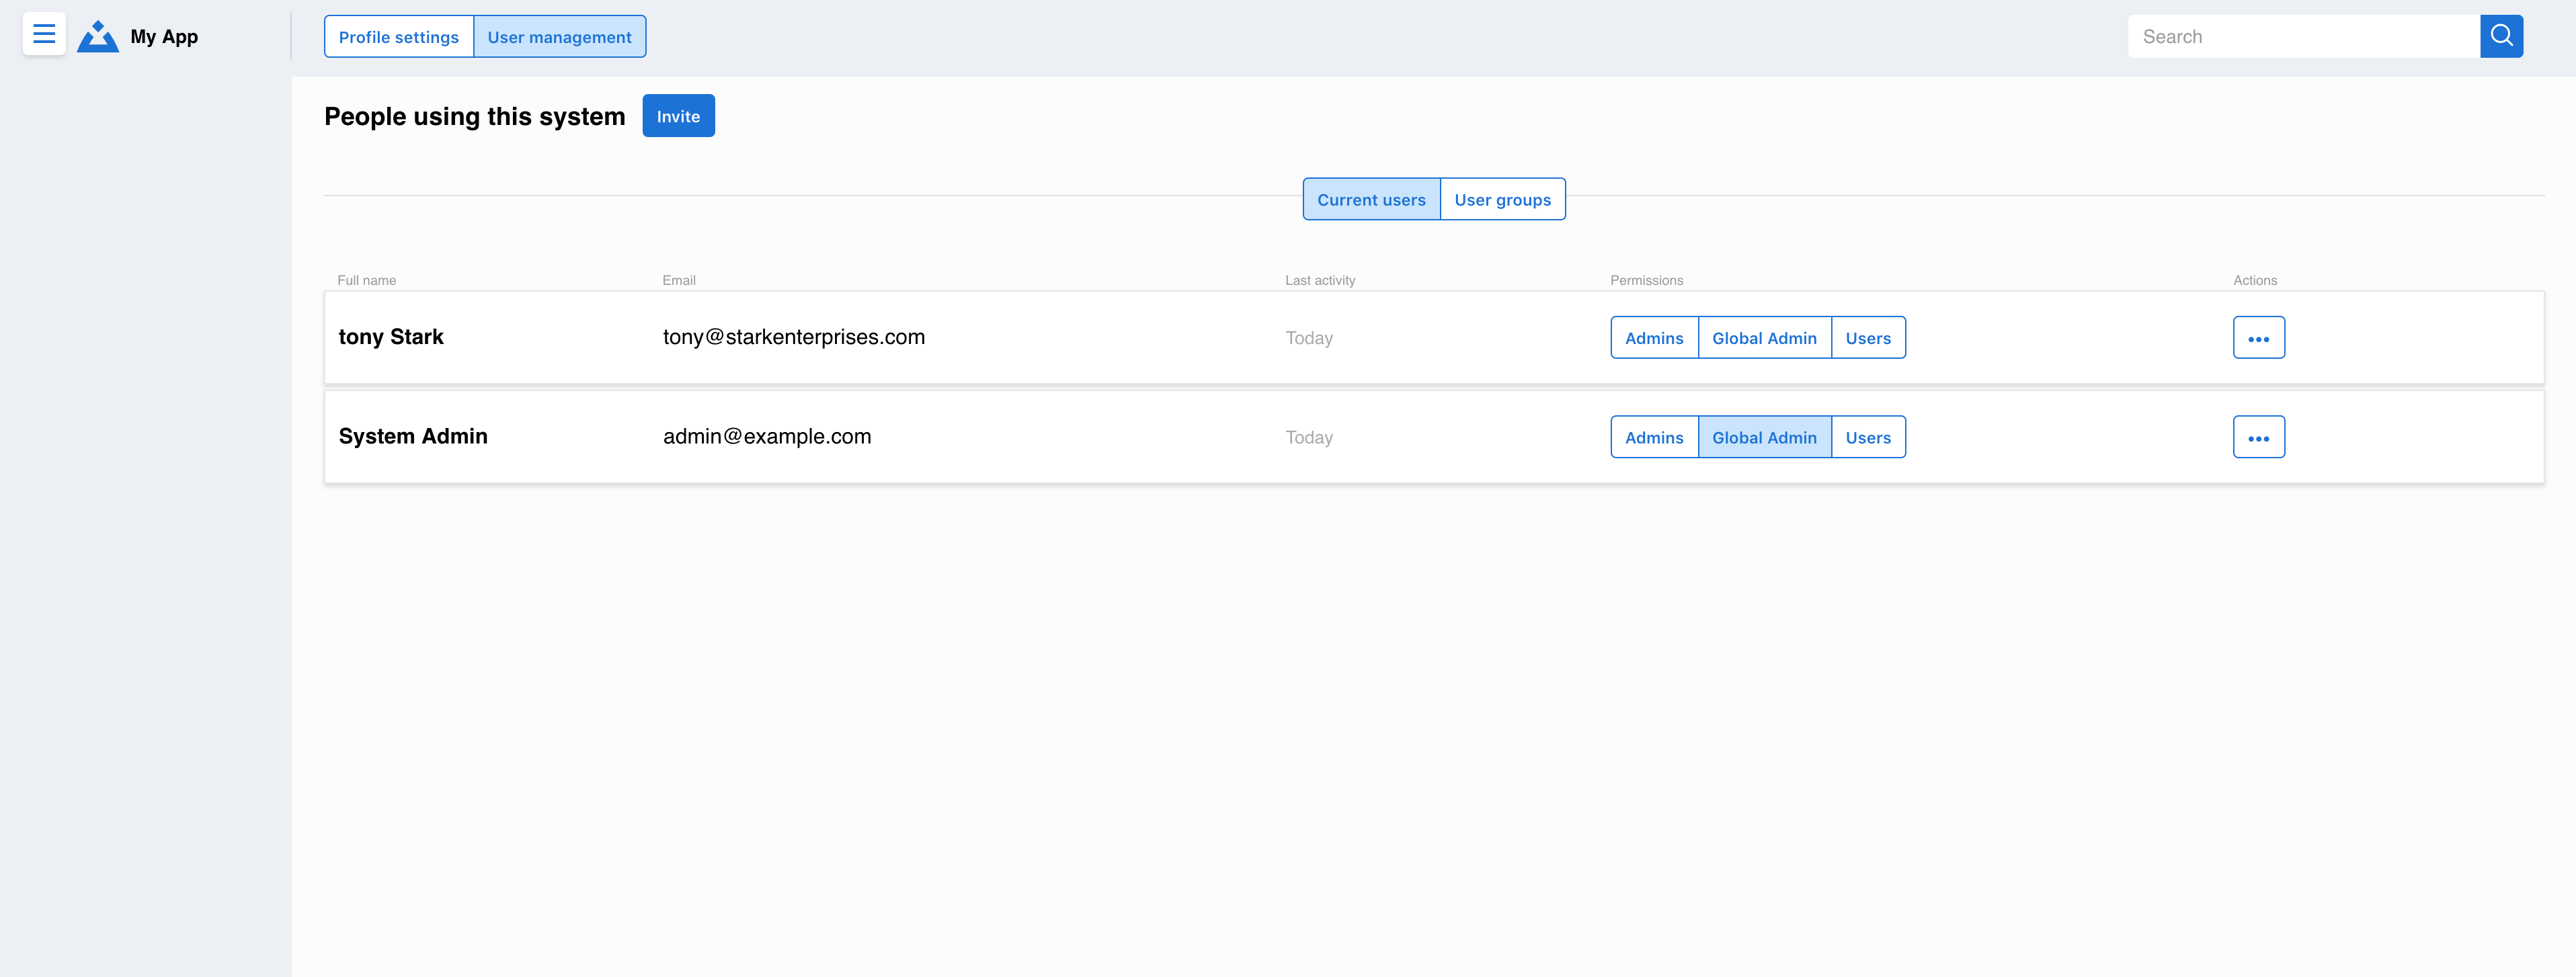Select the magnifying glass in the search bar
This screenshot has width=2576, height=977.
click(x=2501, y=35)
